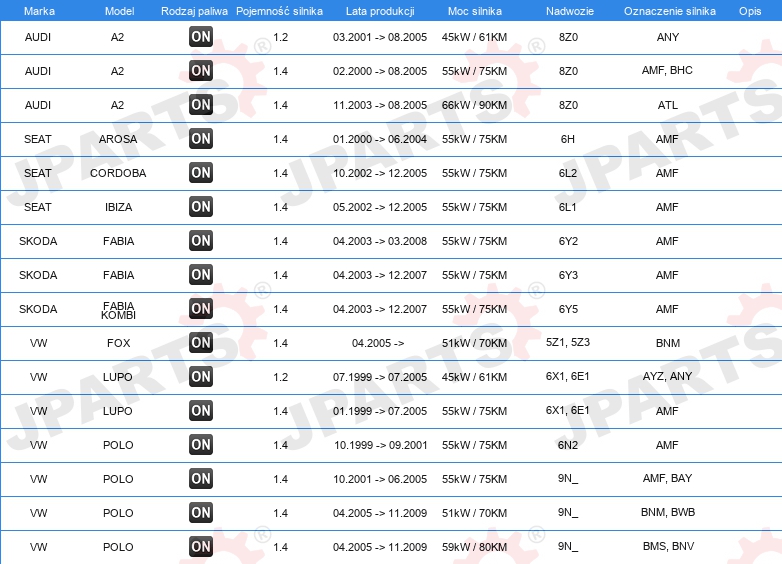
Task: Click the ON icon in the Polo AMF, BAY row
Action: point(201,478)
